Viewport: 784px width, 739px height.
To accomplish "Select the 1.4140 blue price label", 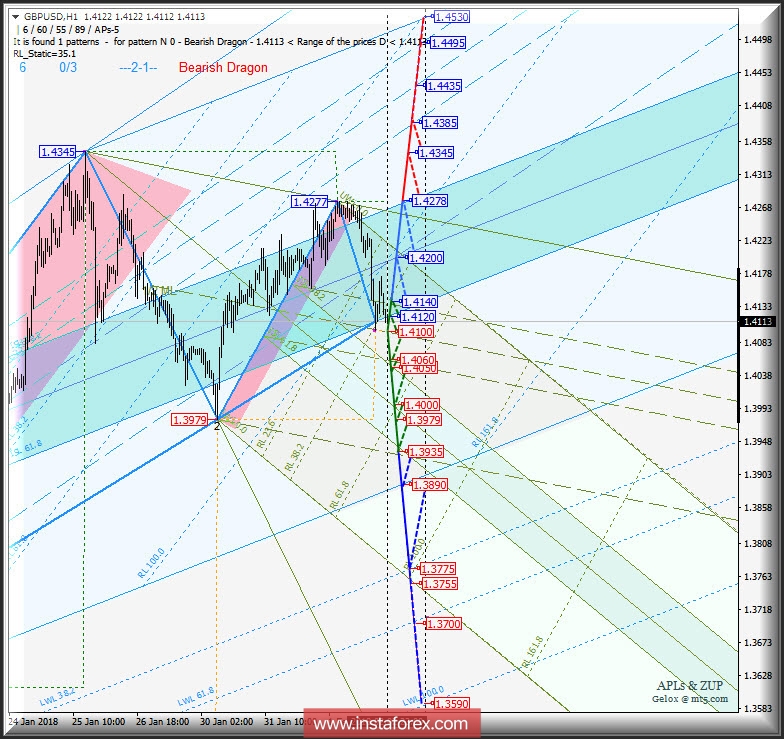I will [420, 302].
